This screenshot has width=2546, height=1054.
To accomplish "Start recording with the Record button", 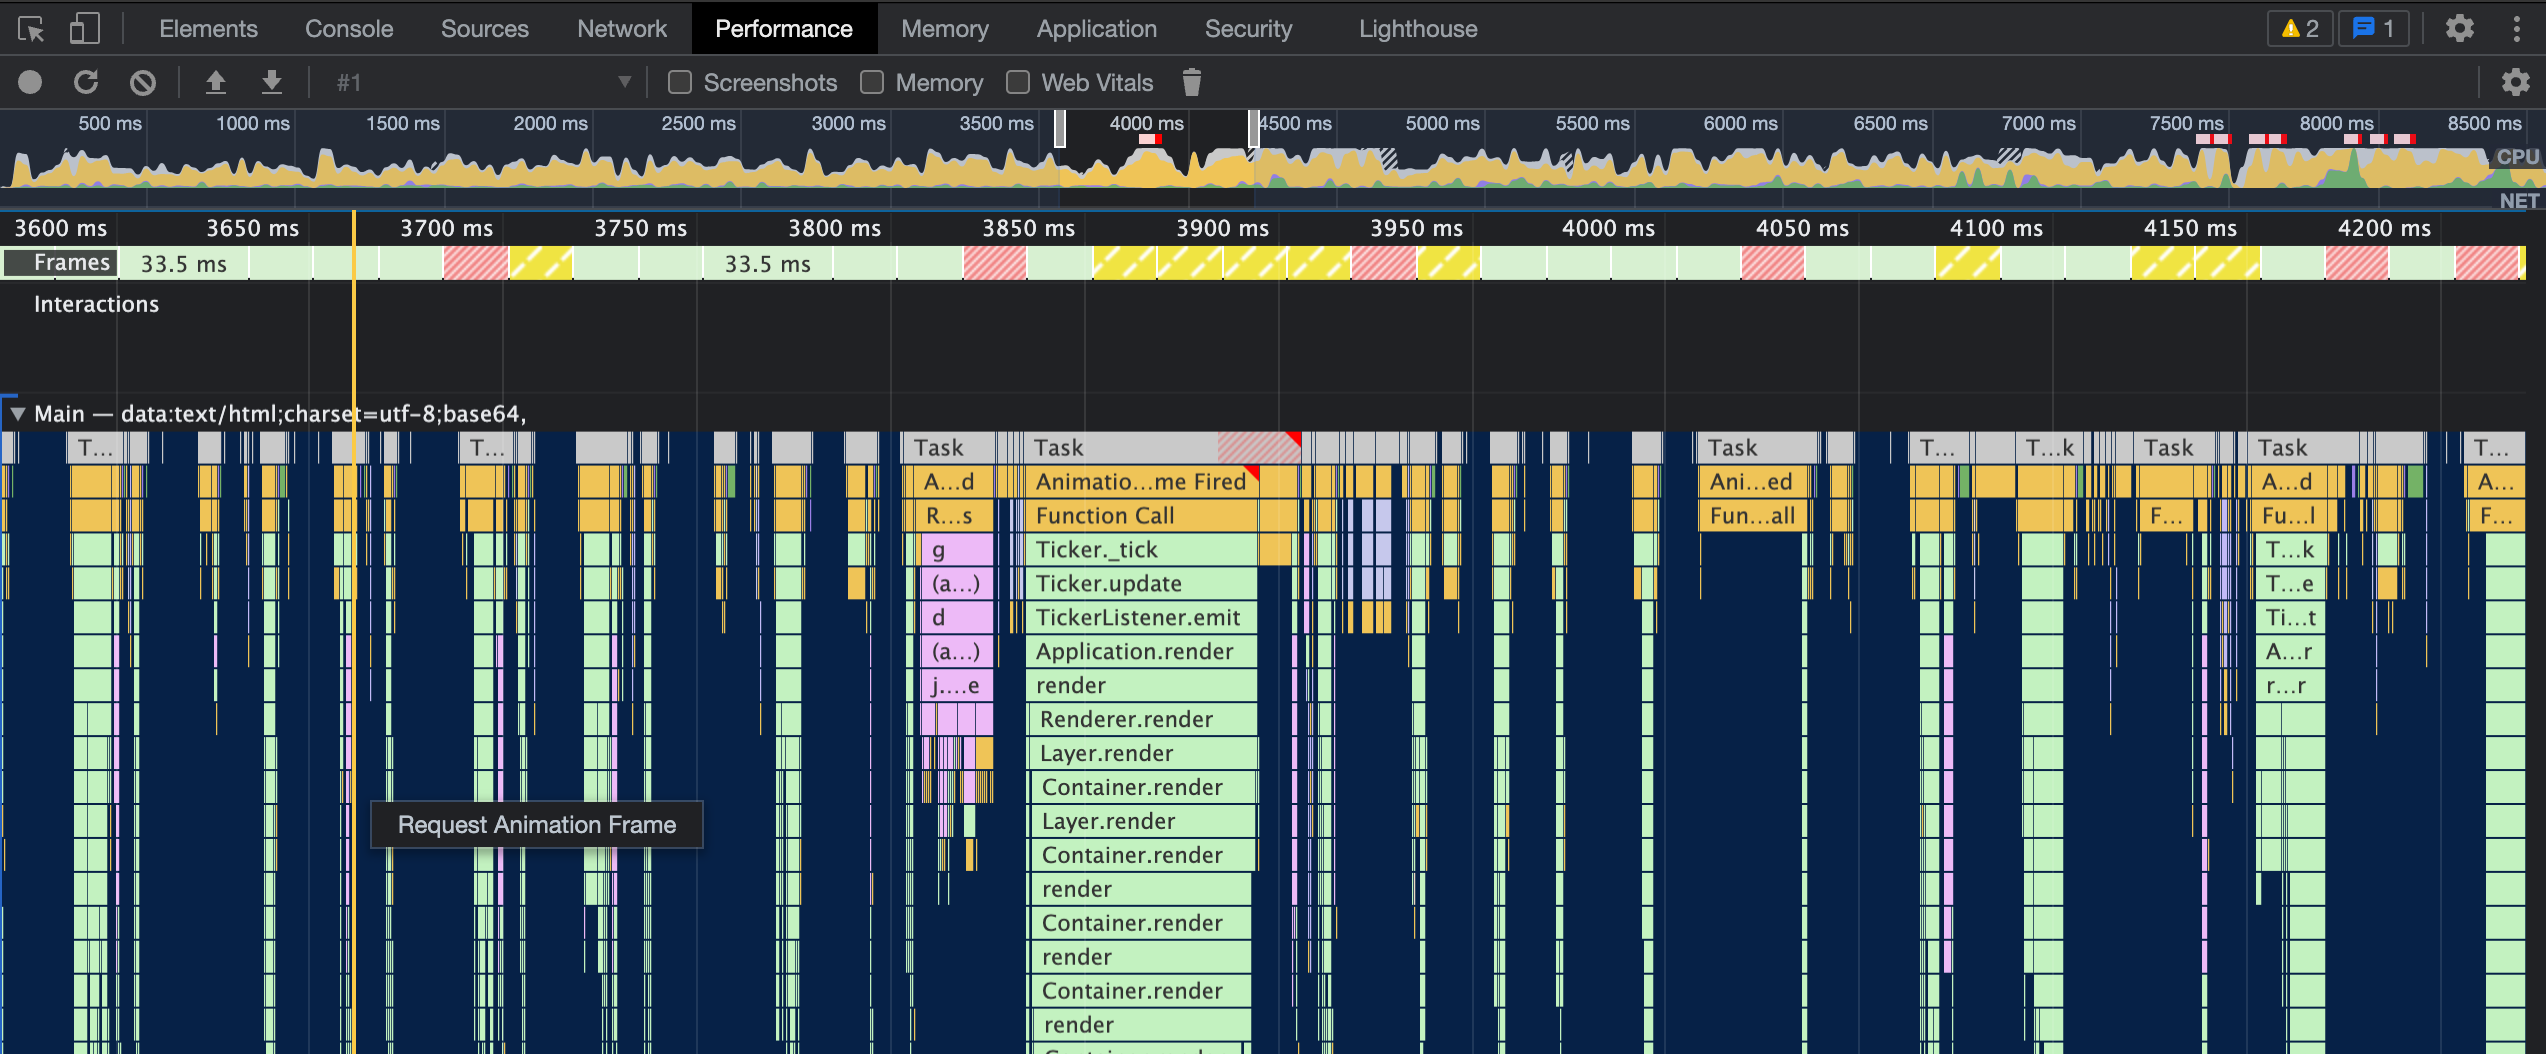I will (30, 82).
